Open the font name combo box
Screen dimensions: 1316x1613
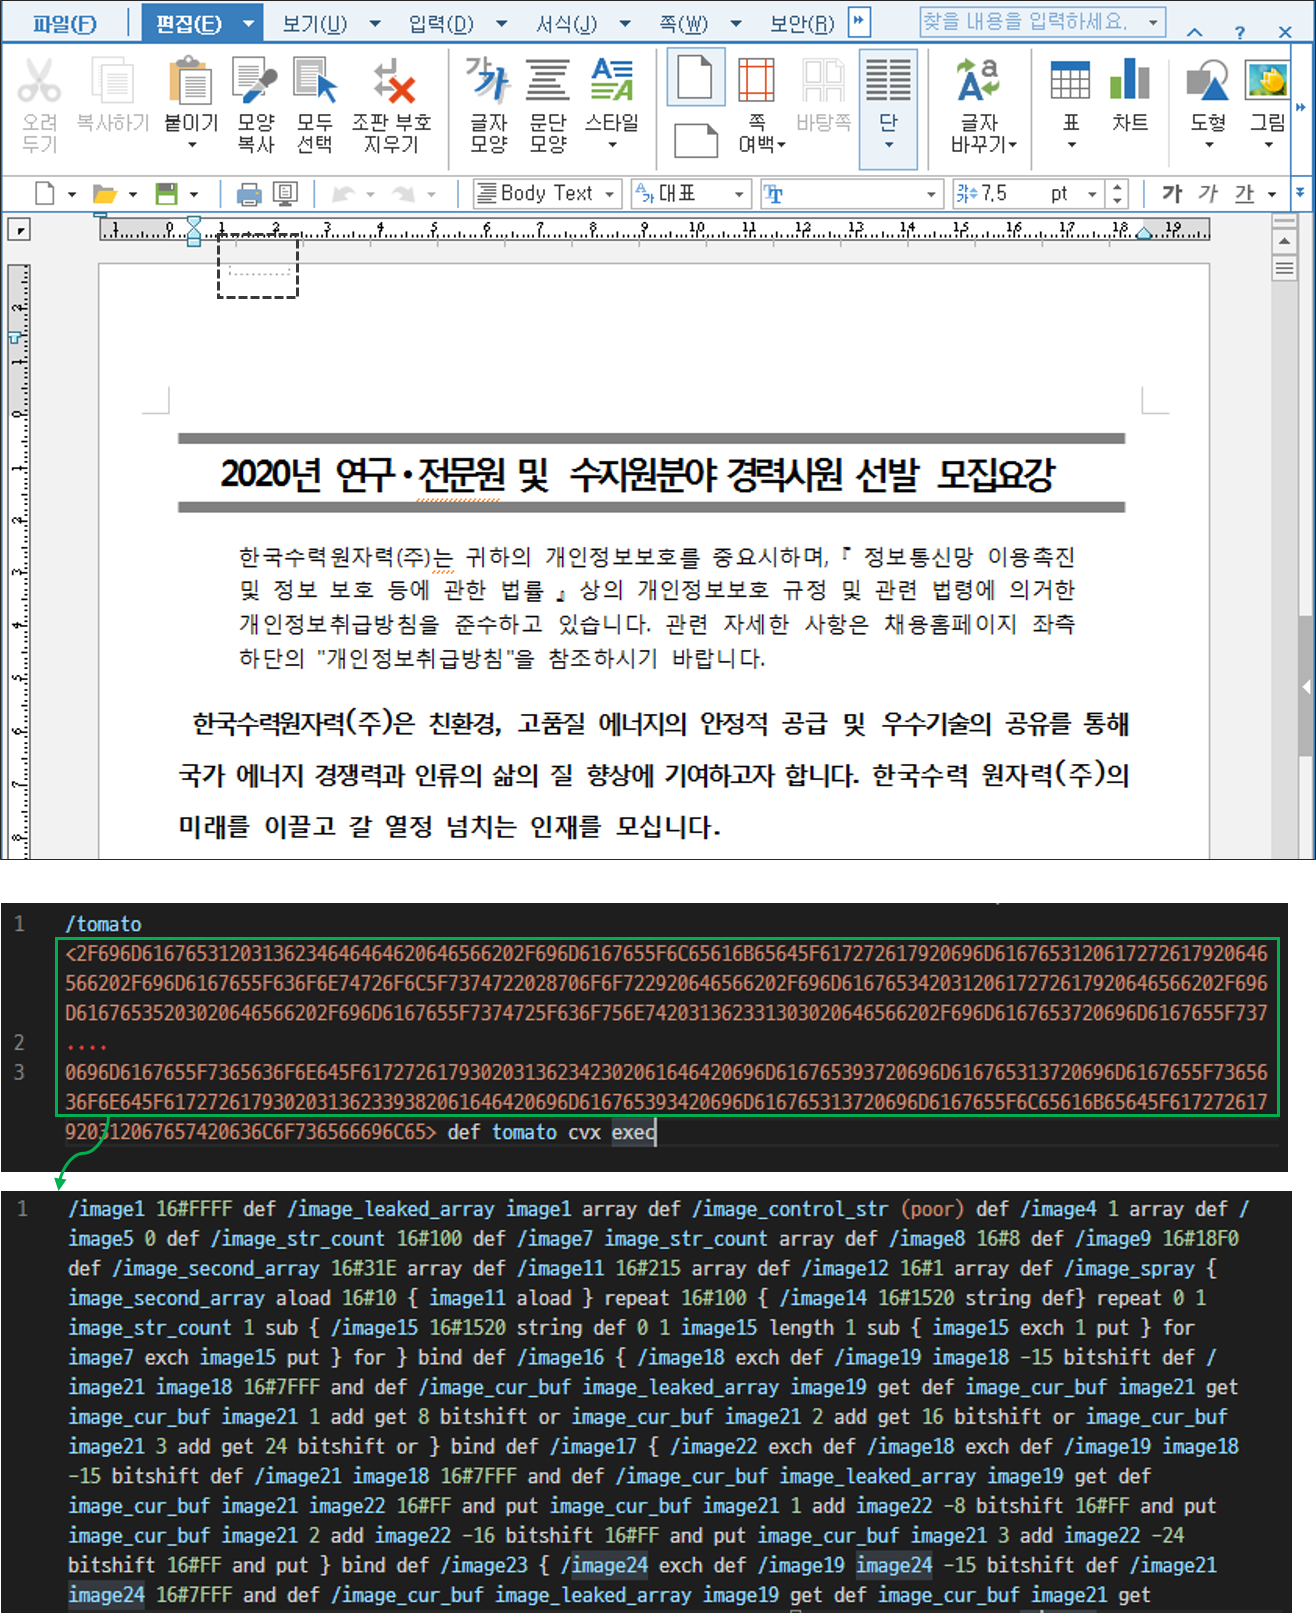(x=850, y=193)
